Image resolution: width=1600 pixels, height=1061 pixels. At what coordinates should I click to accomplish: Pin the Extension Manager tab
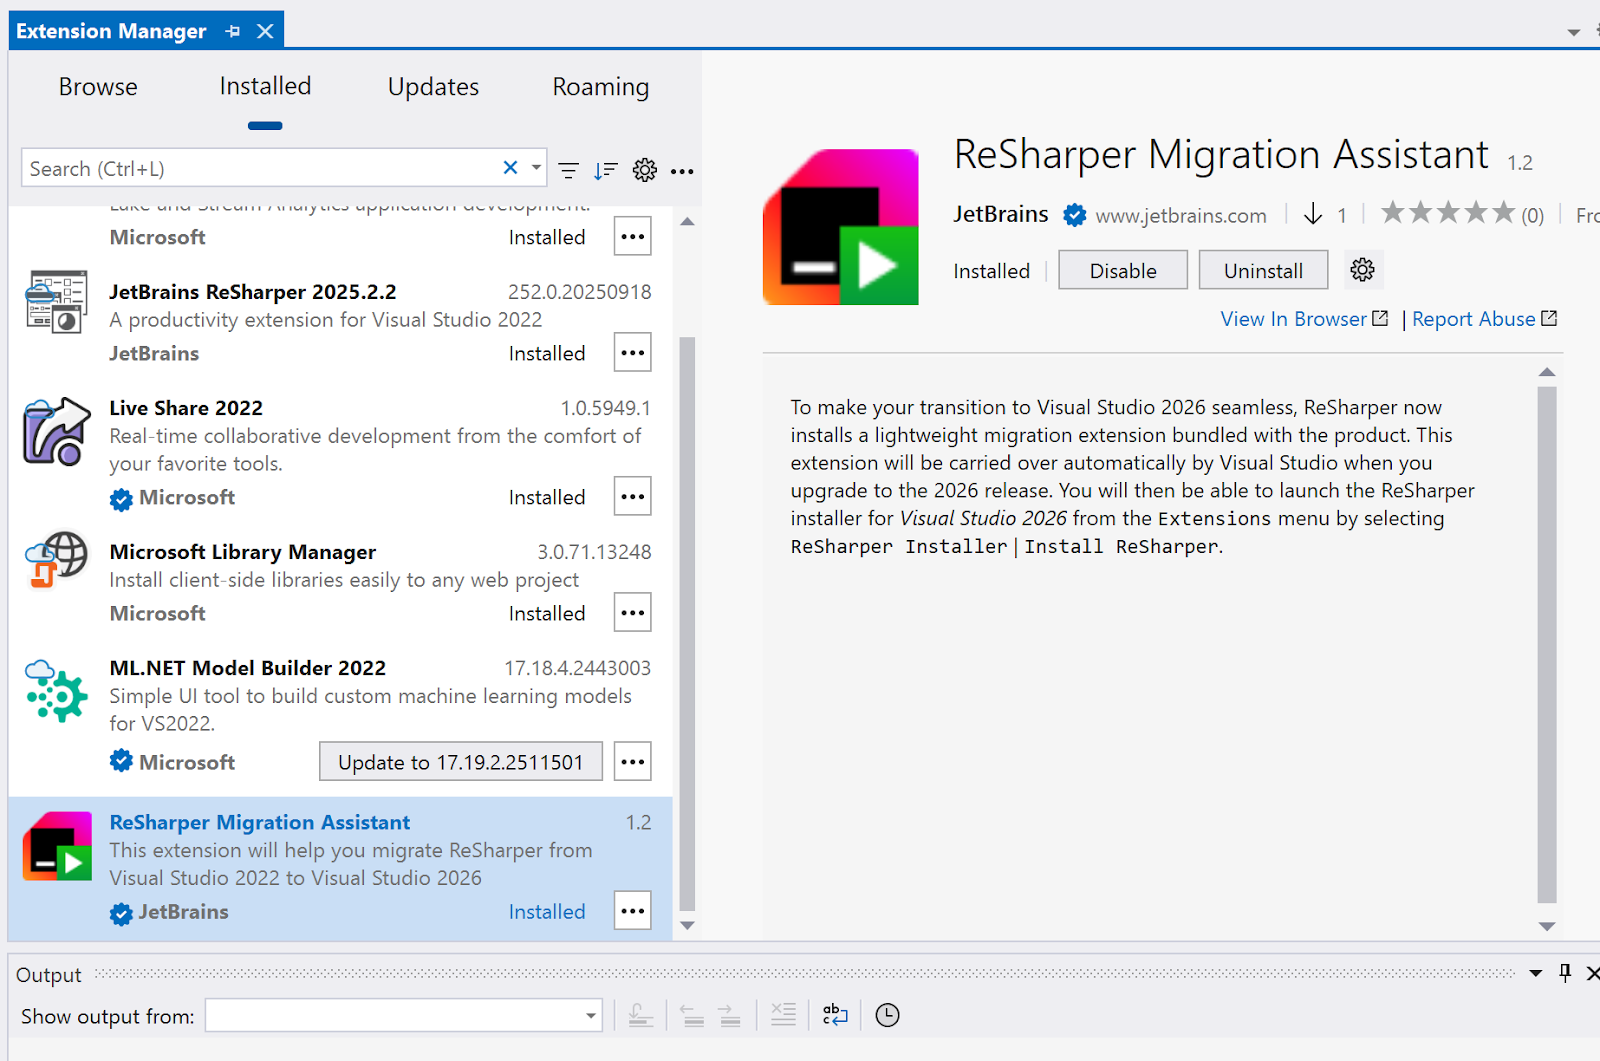233,31
